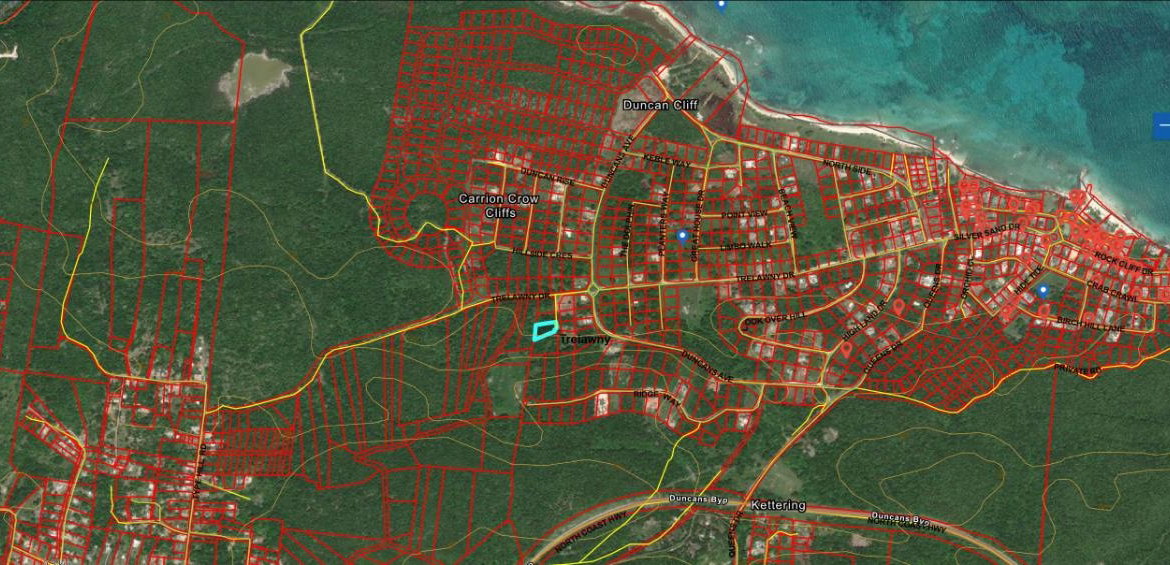Click the Kettering place label
The image size is (1170, 565).
(778, 505)
